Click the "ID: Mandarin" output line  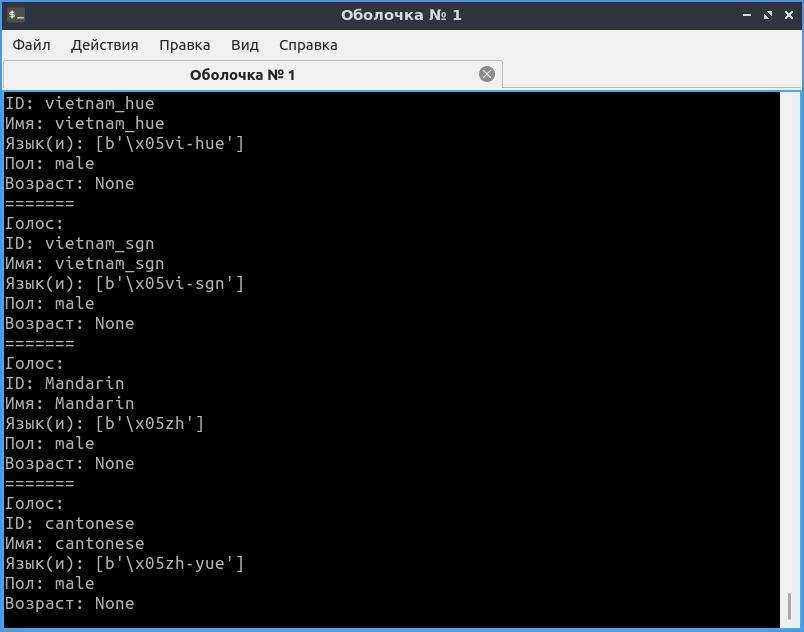click(65, 383)
